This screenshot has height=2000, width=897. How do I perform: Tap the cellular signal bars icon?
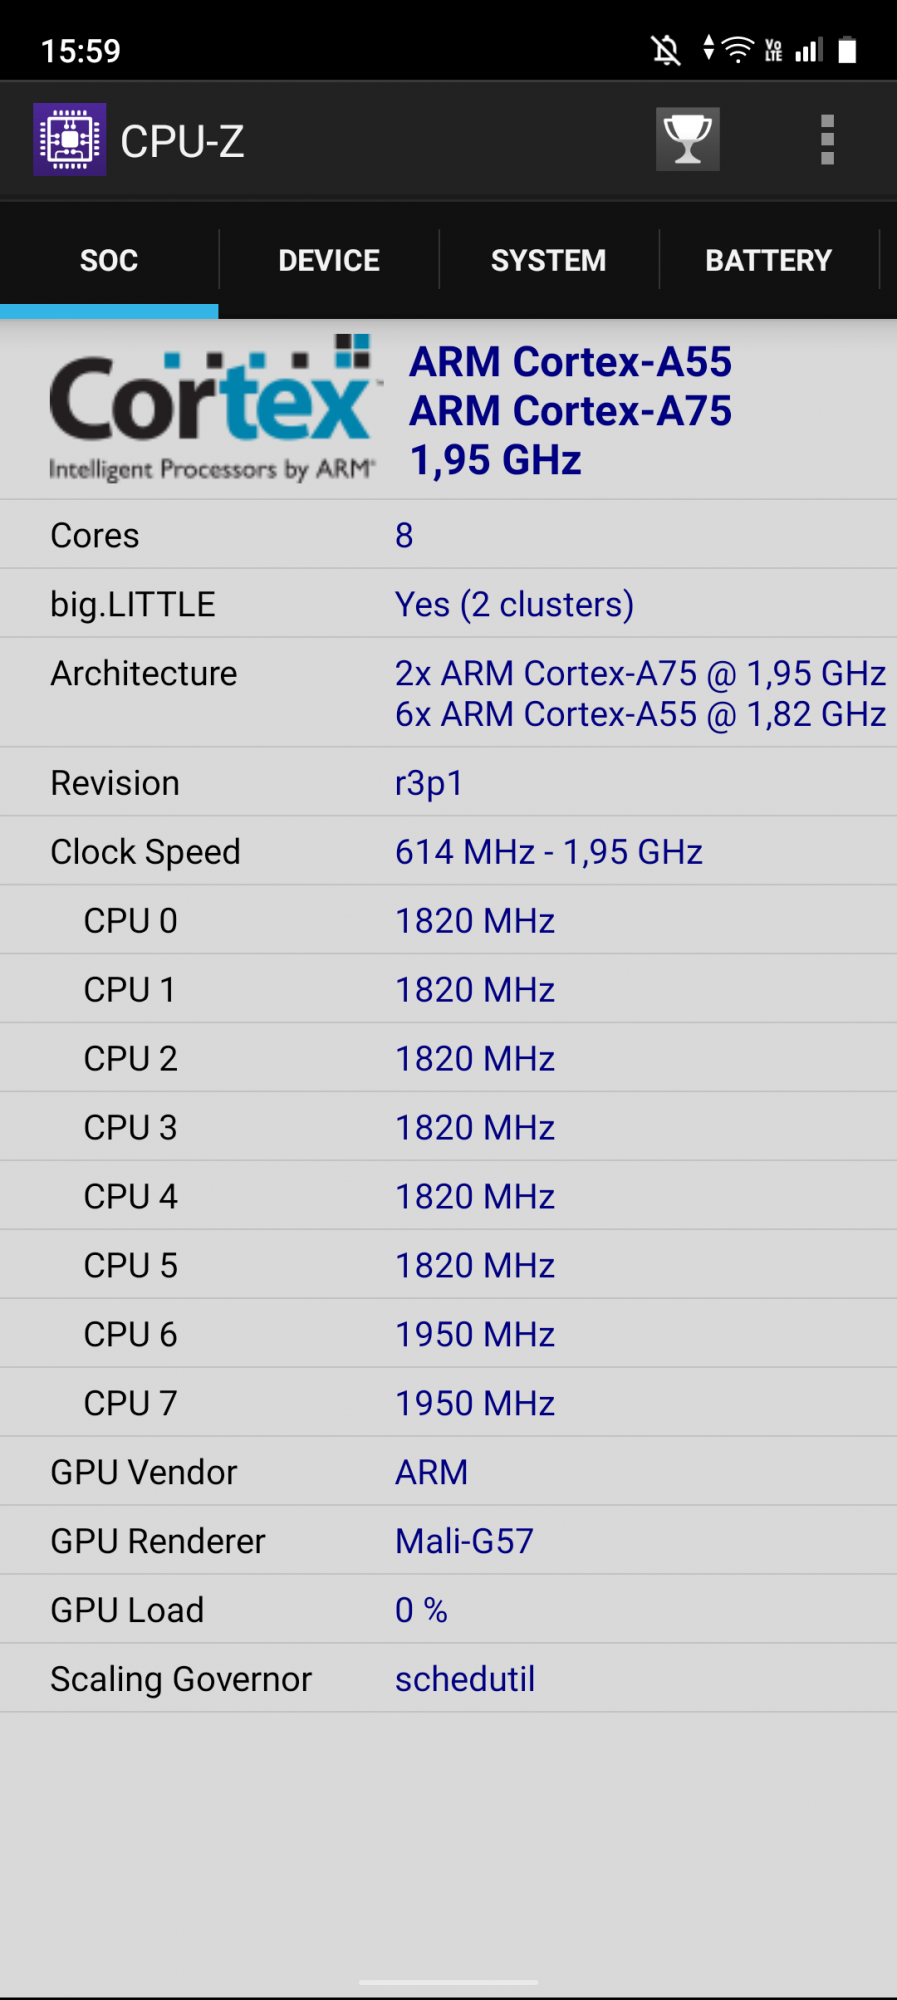[x=809, y=49]
